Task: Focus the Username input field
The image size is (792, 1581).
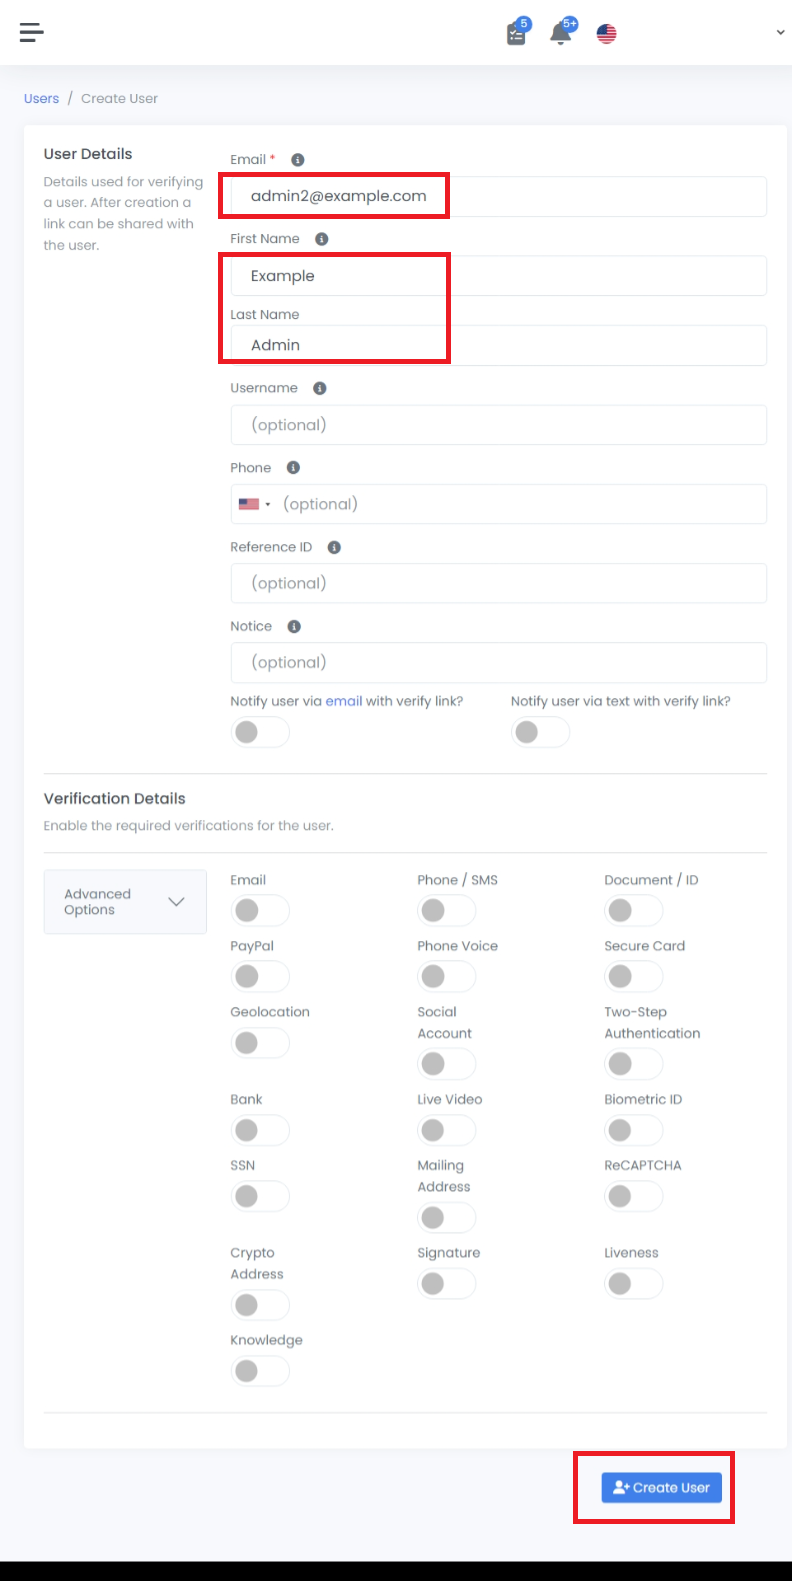Action: [x=498, y=425]
